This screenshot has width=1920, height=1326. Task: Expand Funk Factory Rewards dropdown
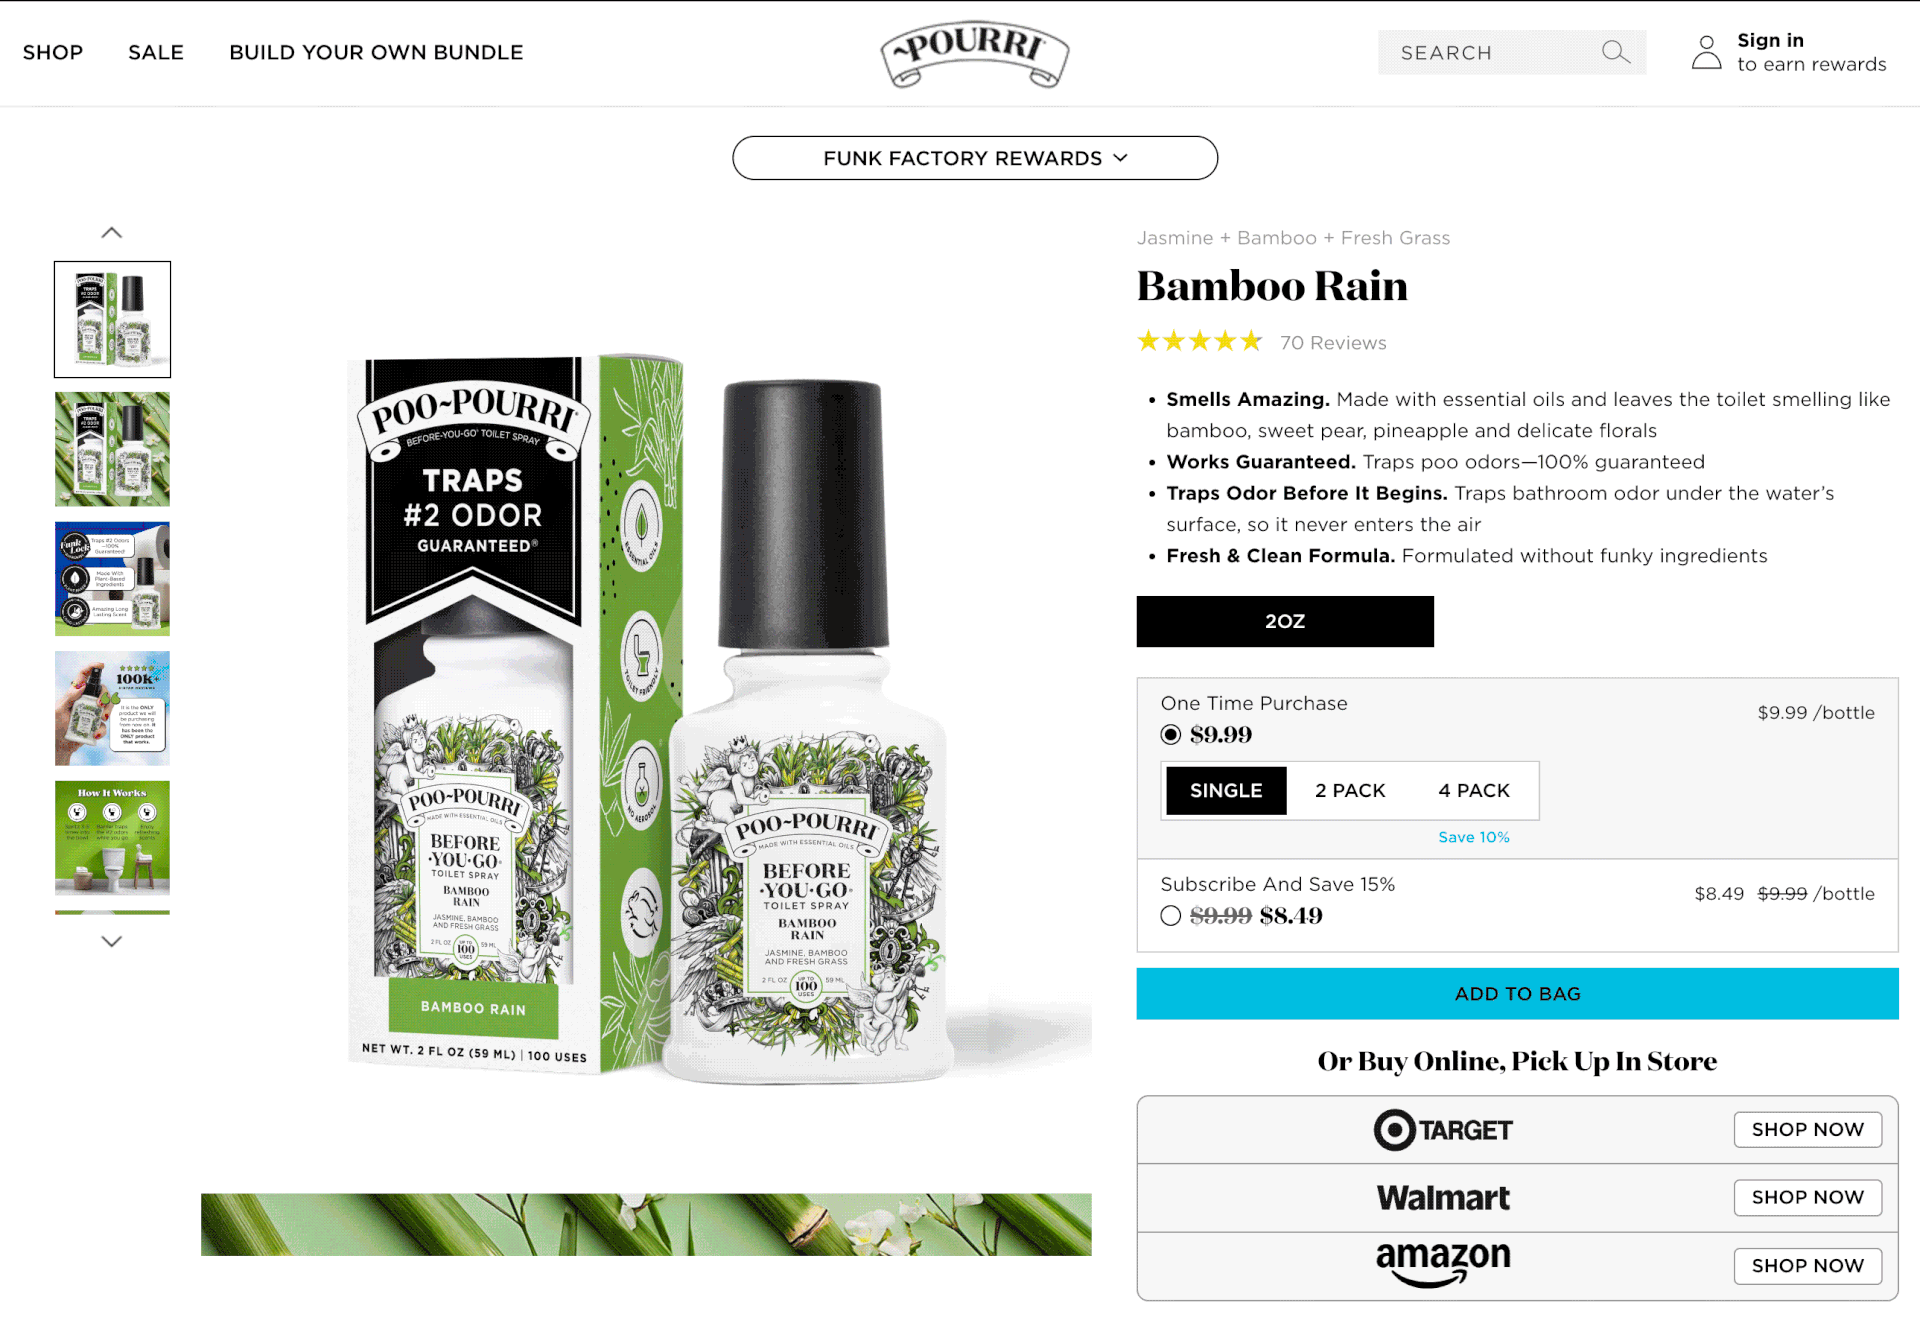975,158
